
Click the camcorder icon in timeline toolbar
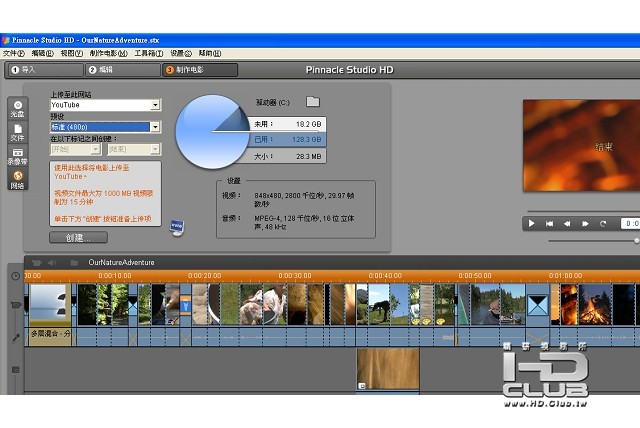(37, 263)
